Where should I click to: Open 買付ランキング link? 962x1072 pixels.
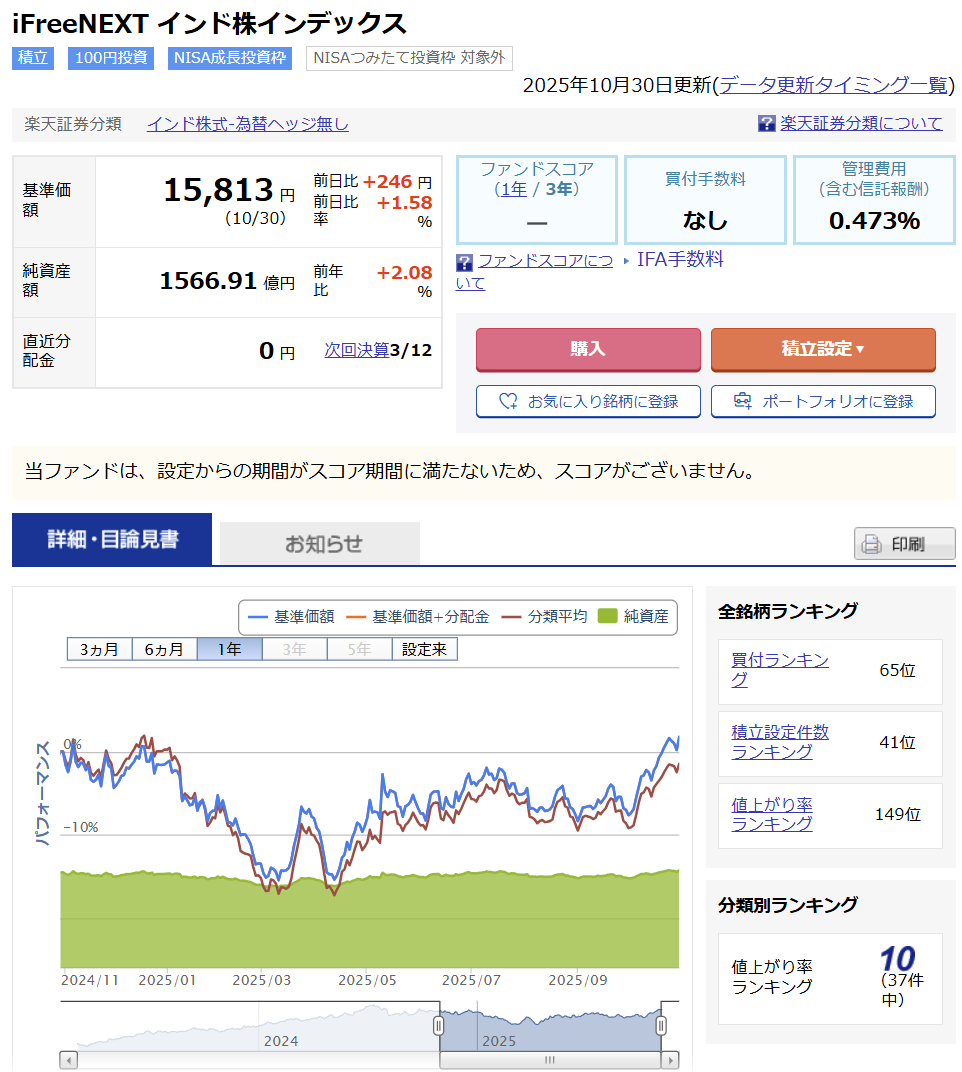click(780, 670)
